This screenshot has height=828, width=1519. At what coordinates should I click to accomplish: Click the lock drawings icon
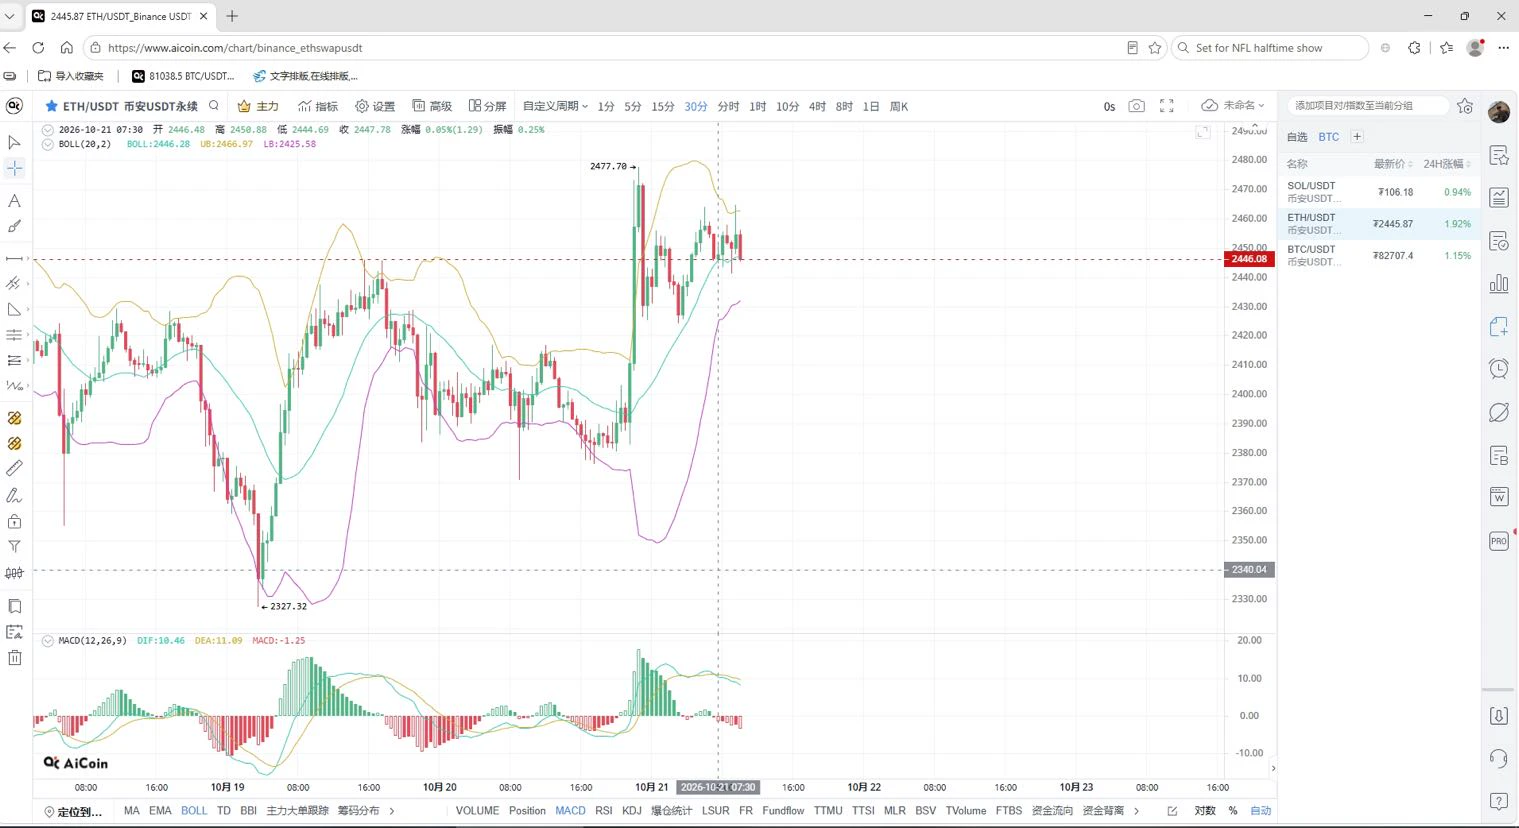15,521
